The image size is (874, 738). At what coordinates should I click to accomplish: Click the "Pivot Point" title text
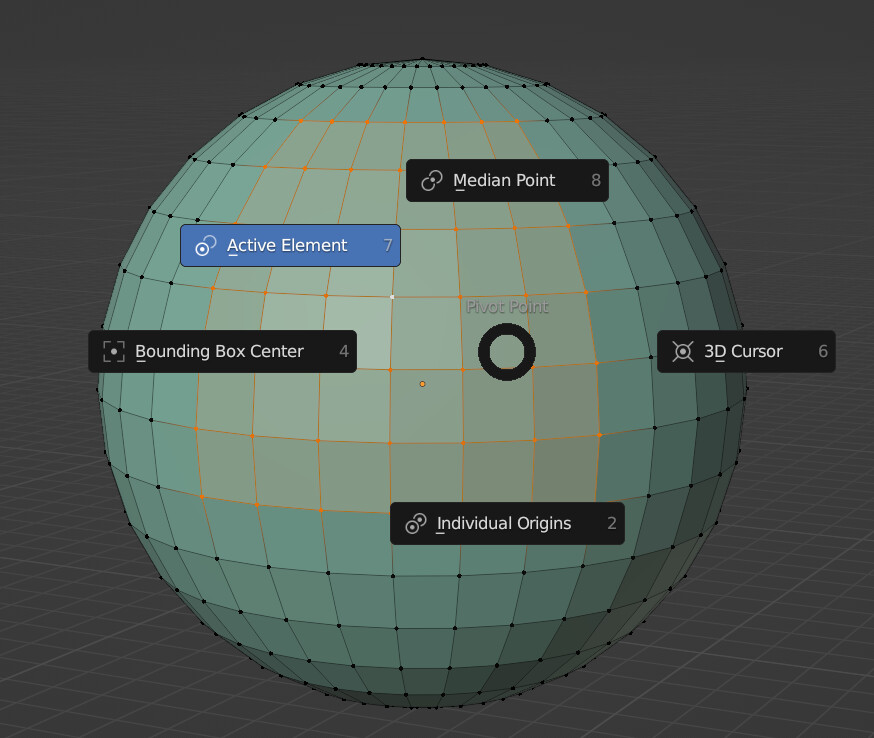[507, 307]
